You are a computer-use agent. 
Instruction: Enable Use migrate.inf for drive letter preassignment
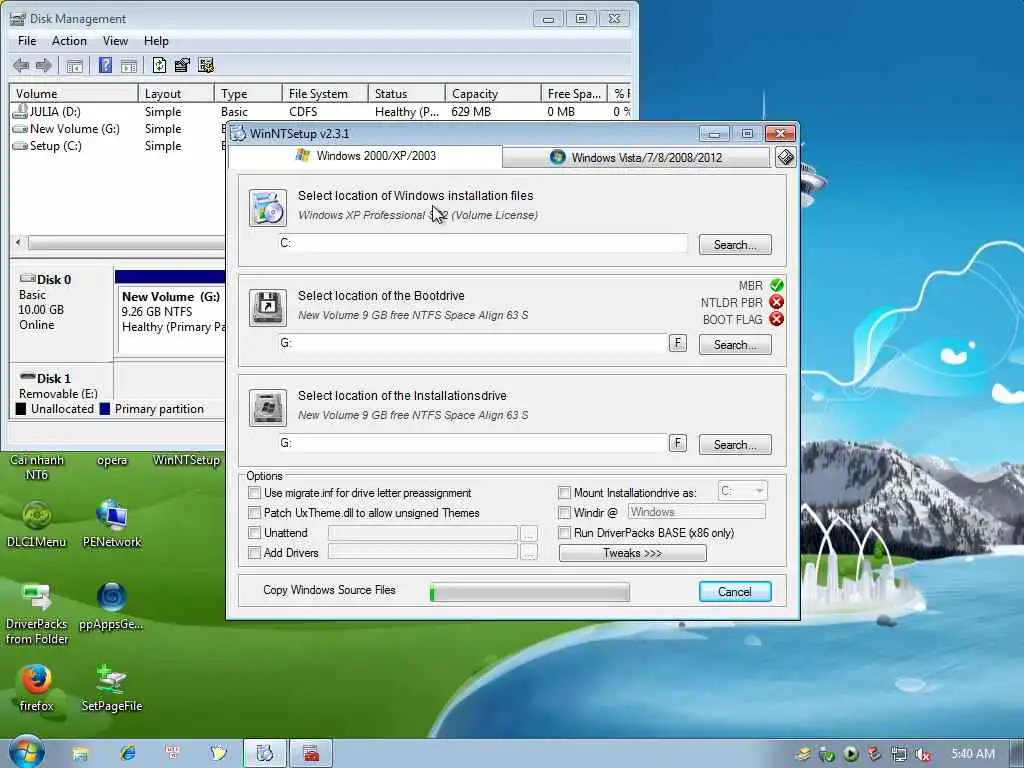[x=255, y=493]
